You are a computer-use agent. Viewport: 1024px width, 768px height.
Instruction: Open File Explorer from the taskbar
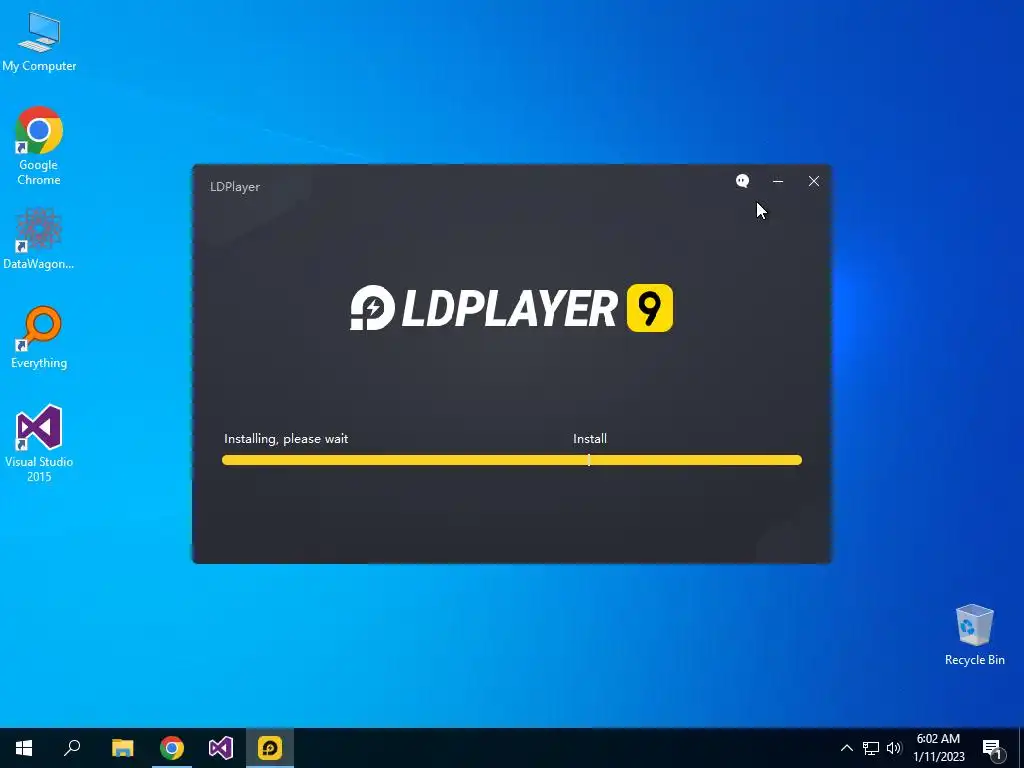122,748
